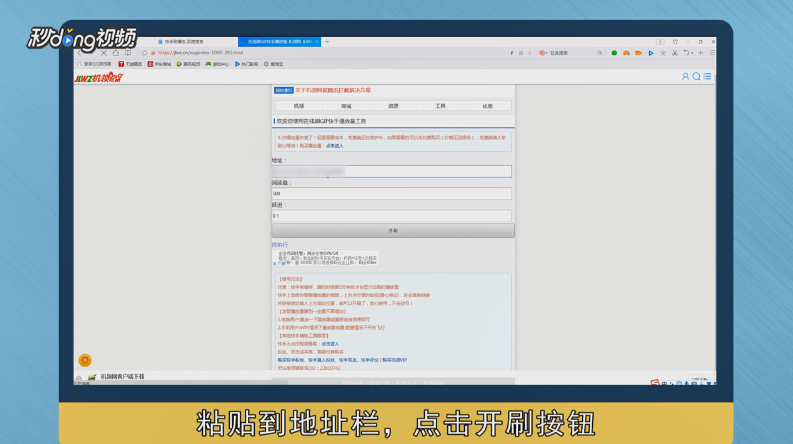The image size is (793, 444).
Task: Click the online search input box
Action: [x=571, y=53]
